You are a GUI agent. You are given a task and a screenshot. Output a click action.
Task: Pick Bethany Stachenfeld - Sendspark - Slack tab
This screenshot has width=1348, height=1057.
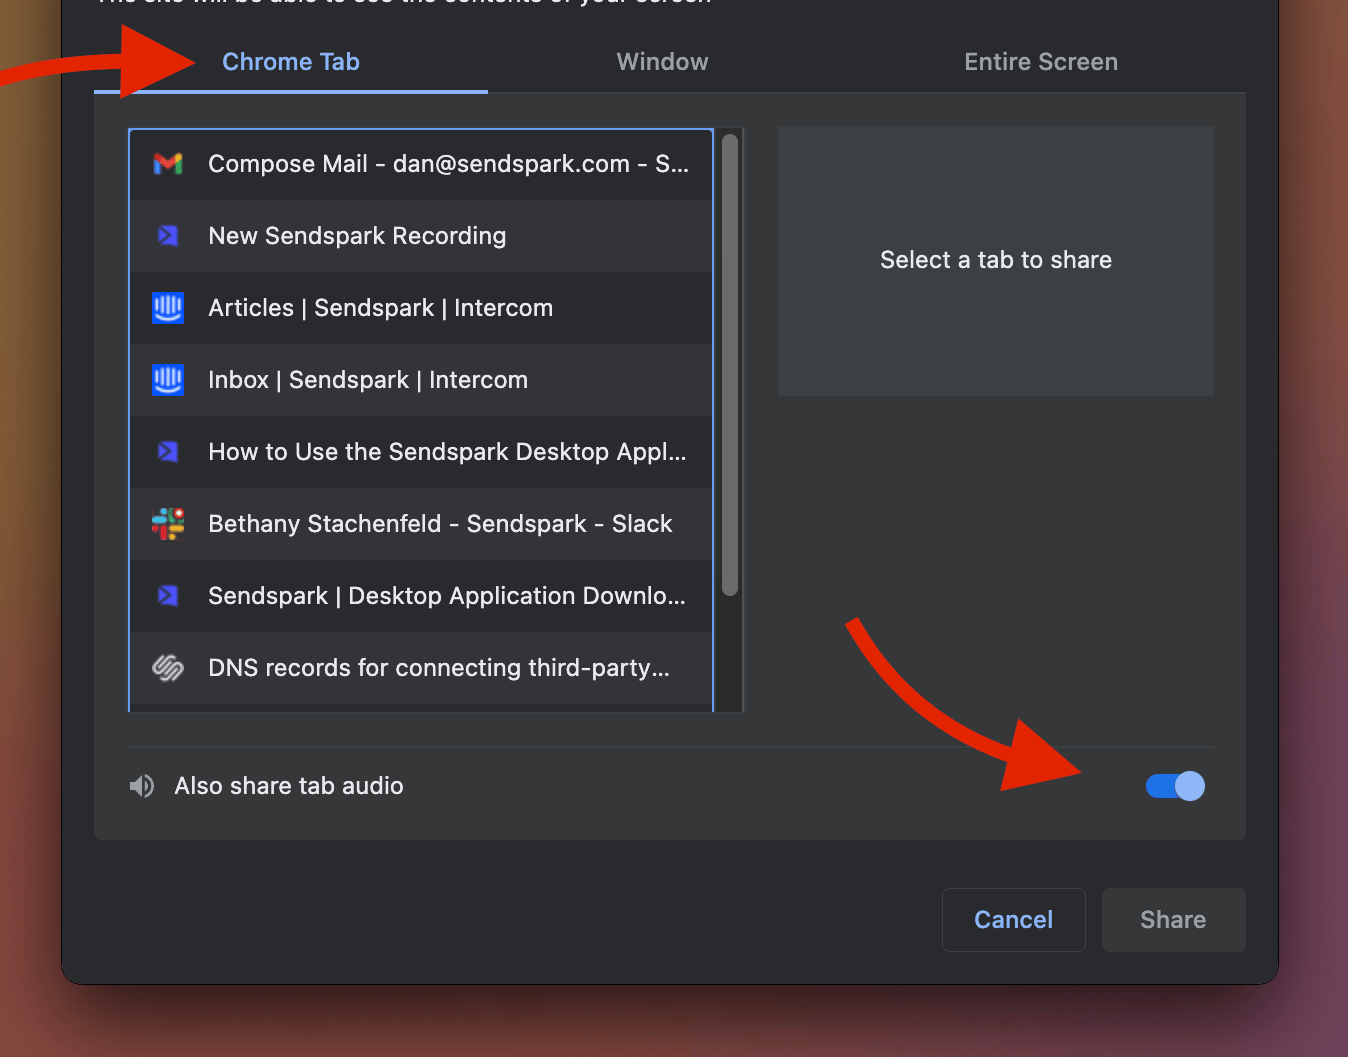click(421, 524)
